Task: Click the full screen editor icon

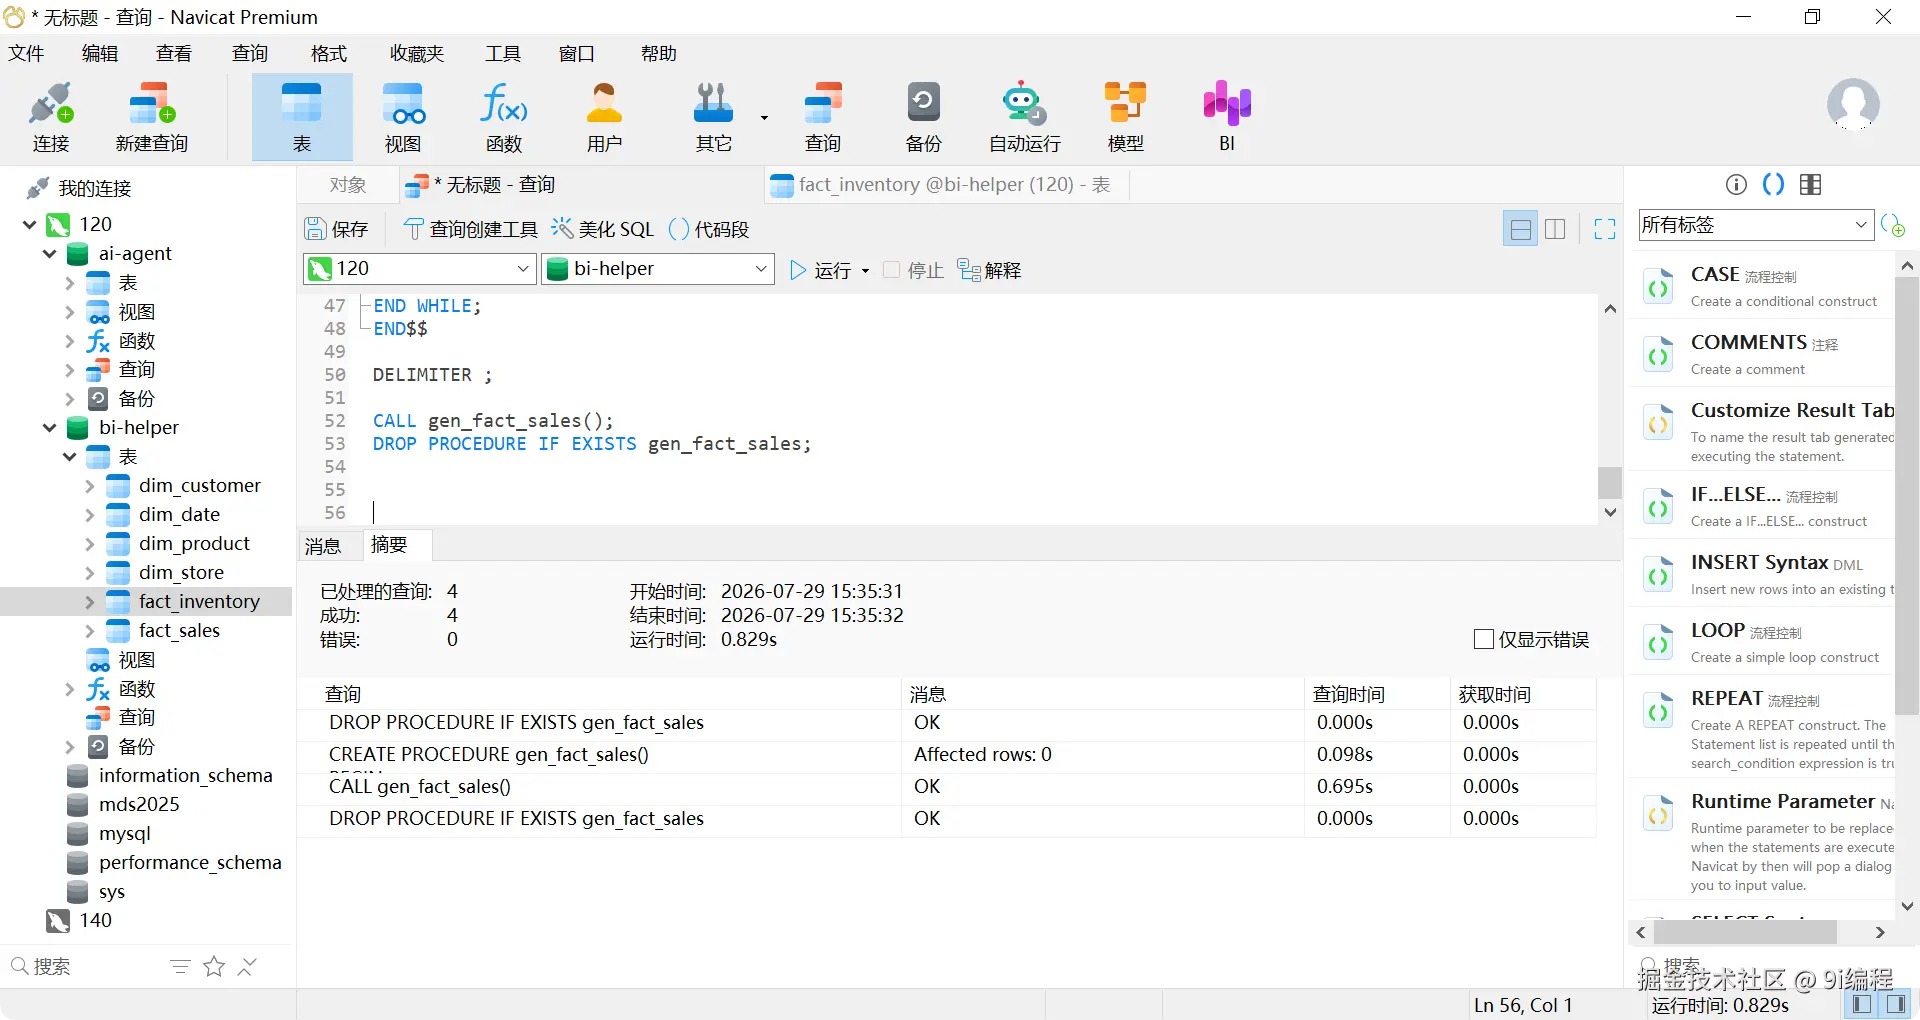Action: (x=1605, y=229)
